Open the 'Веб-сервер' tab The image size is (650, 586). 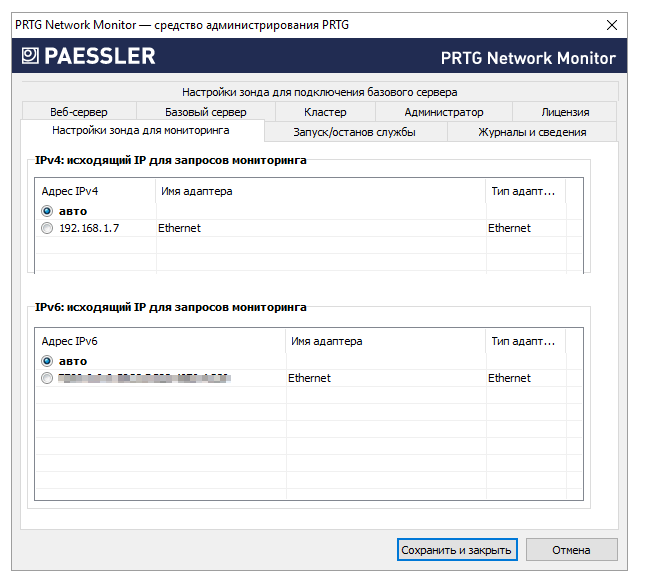(79, 112)
